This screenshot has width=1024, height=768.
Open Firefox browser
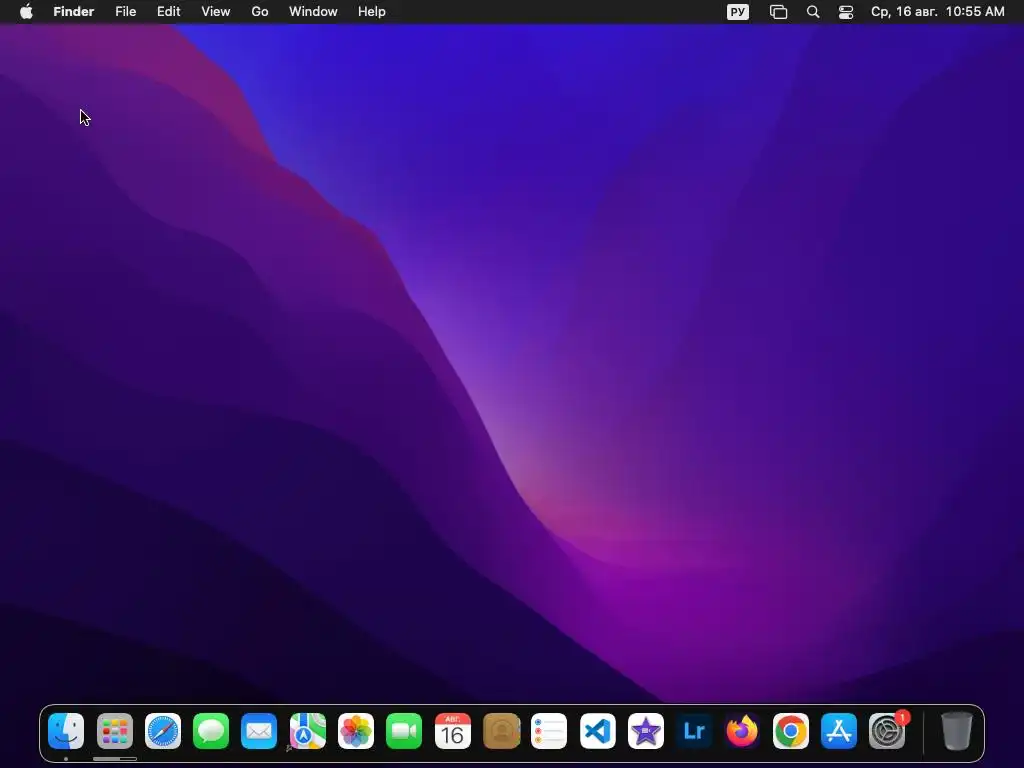743,731
